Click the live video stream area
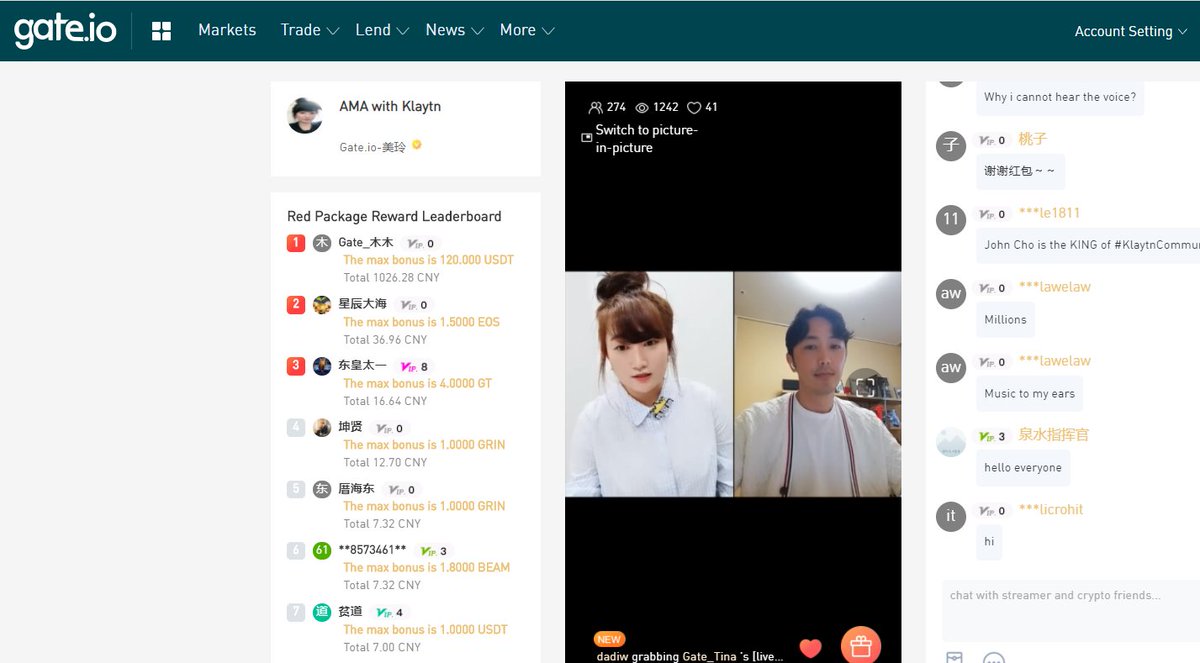Image resolution: width=1200 pixels, height=663 pixels. tap(733, 384)
